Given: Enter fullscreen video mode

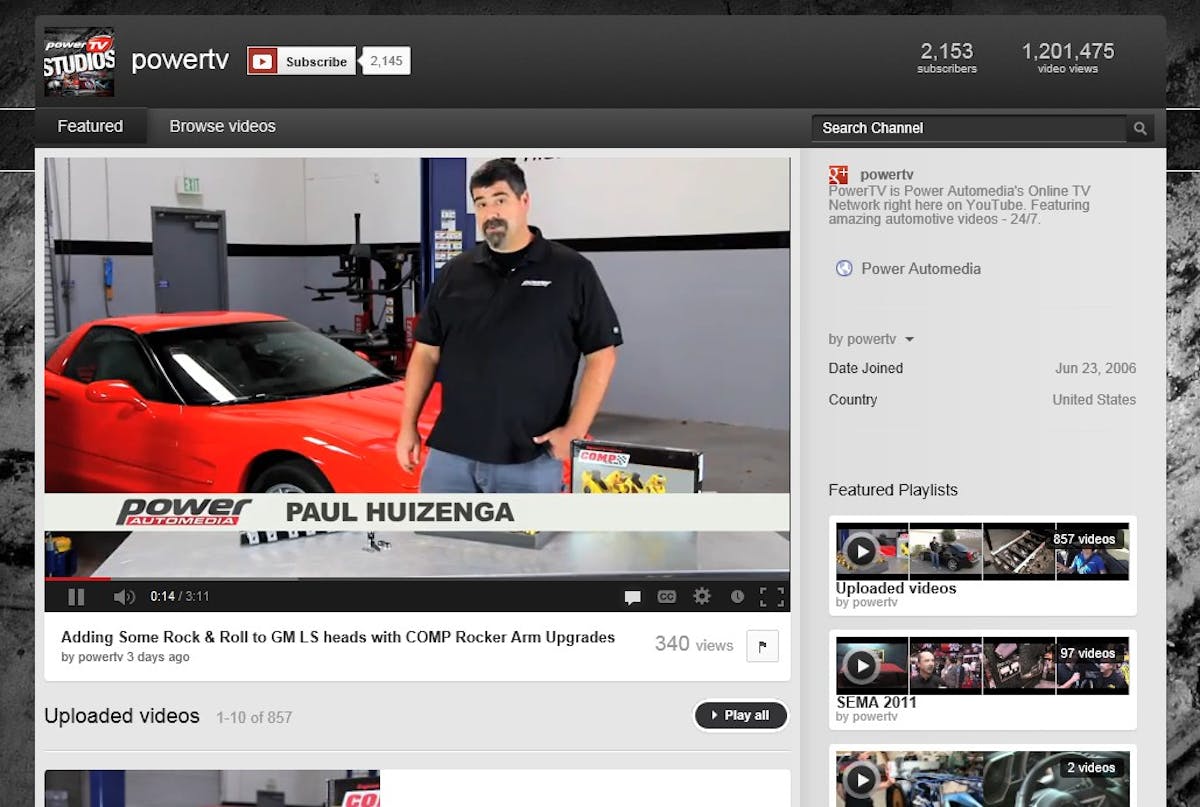Looking at the screenshot, I should pos(772,597).
